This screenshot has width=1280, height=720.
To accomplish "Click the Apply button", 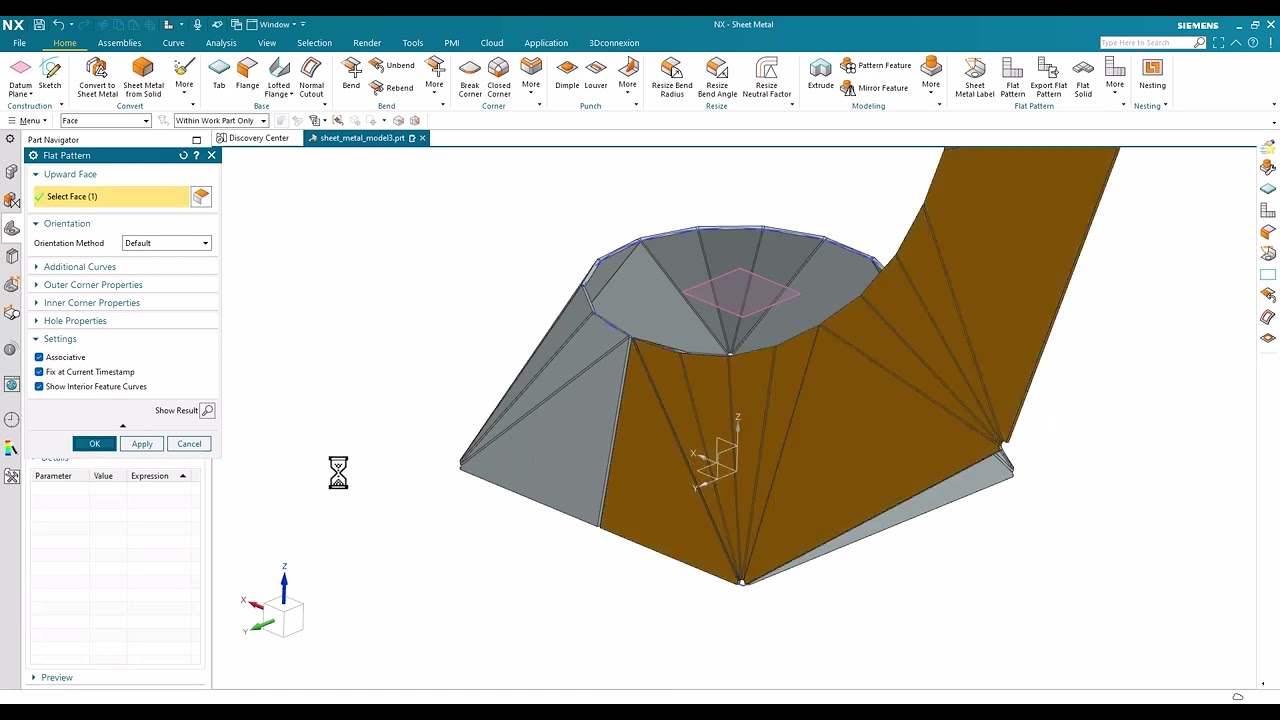I will pyautogui.click(x=142, y=444).
